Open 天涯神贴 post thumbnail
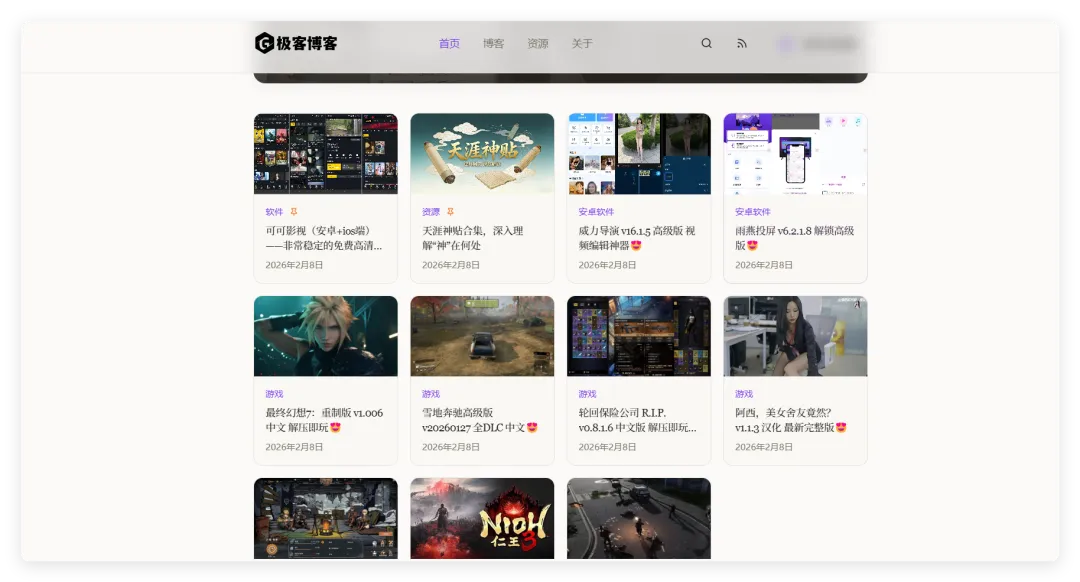The width and height of the screenshot is (1080, 582). (482, 154)
